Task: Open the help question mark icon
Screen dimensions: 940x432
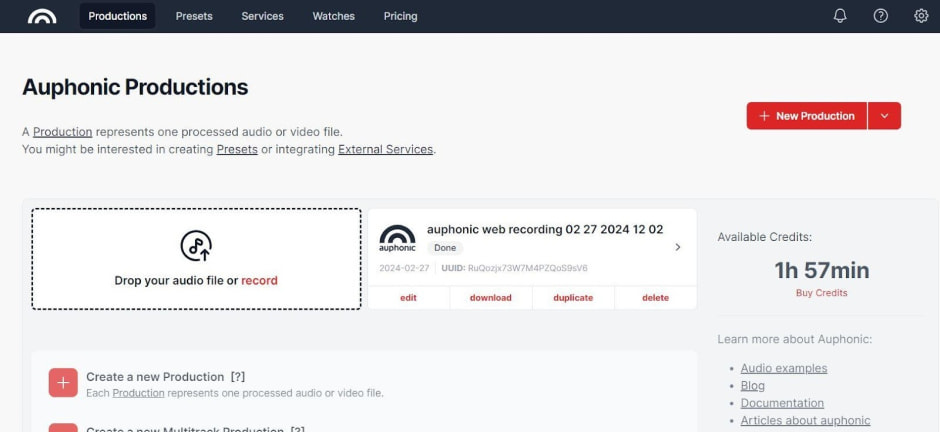Action: pos(880,16)
